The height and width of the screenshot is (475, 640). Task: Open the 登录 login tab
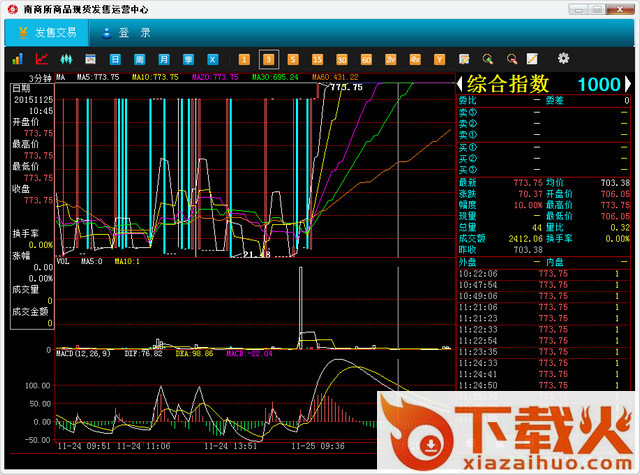[127, 33]
